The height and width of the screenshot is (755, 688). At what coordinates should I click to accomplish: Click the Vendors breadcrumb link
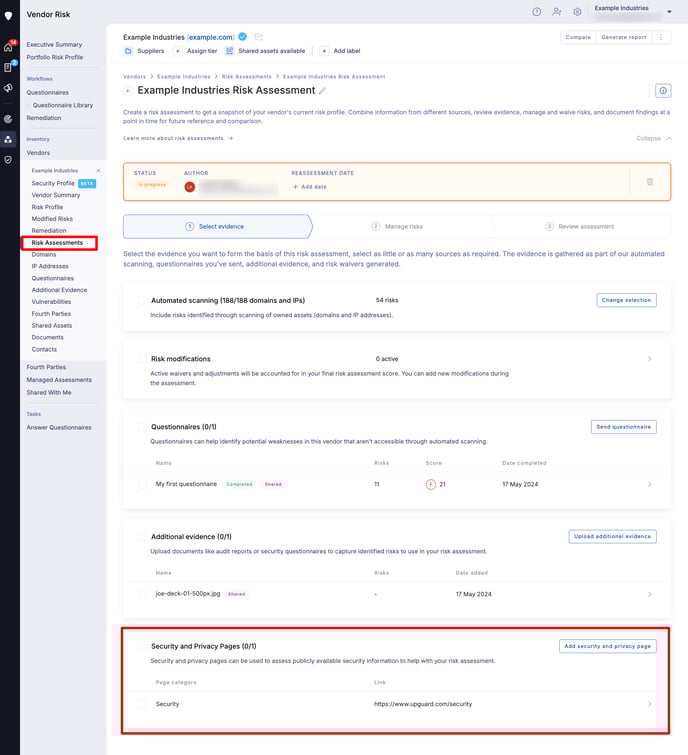pos(134,77)
